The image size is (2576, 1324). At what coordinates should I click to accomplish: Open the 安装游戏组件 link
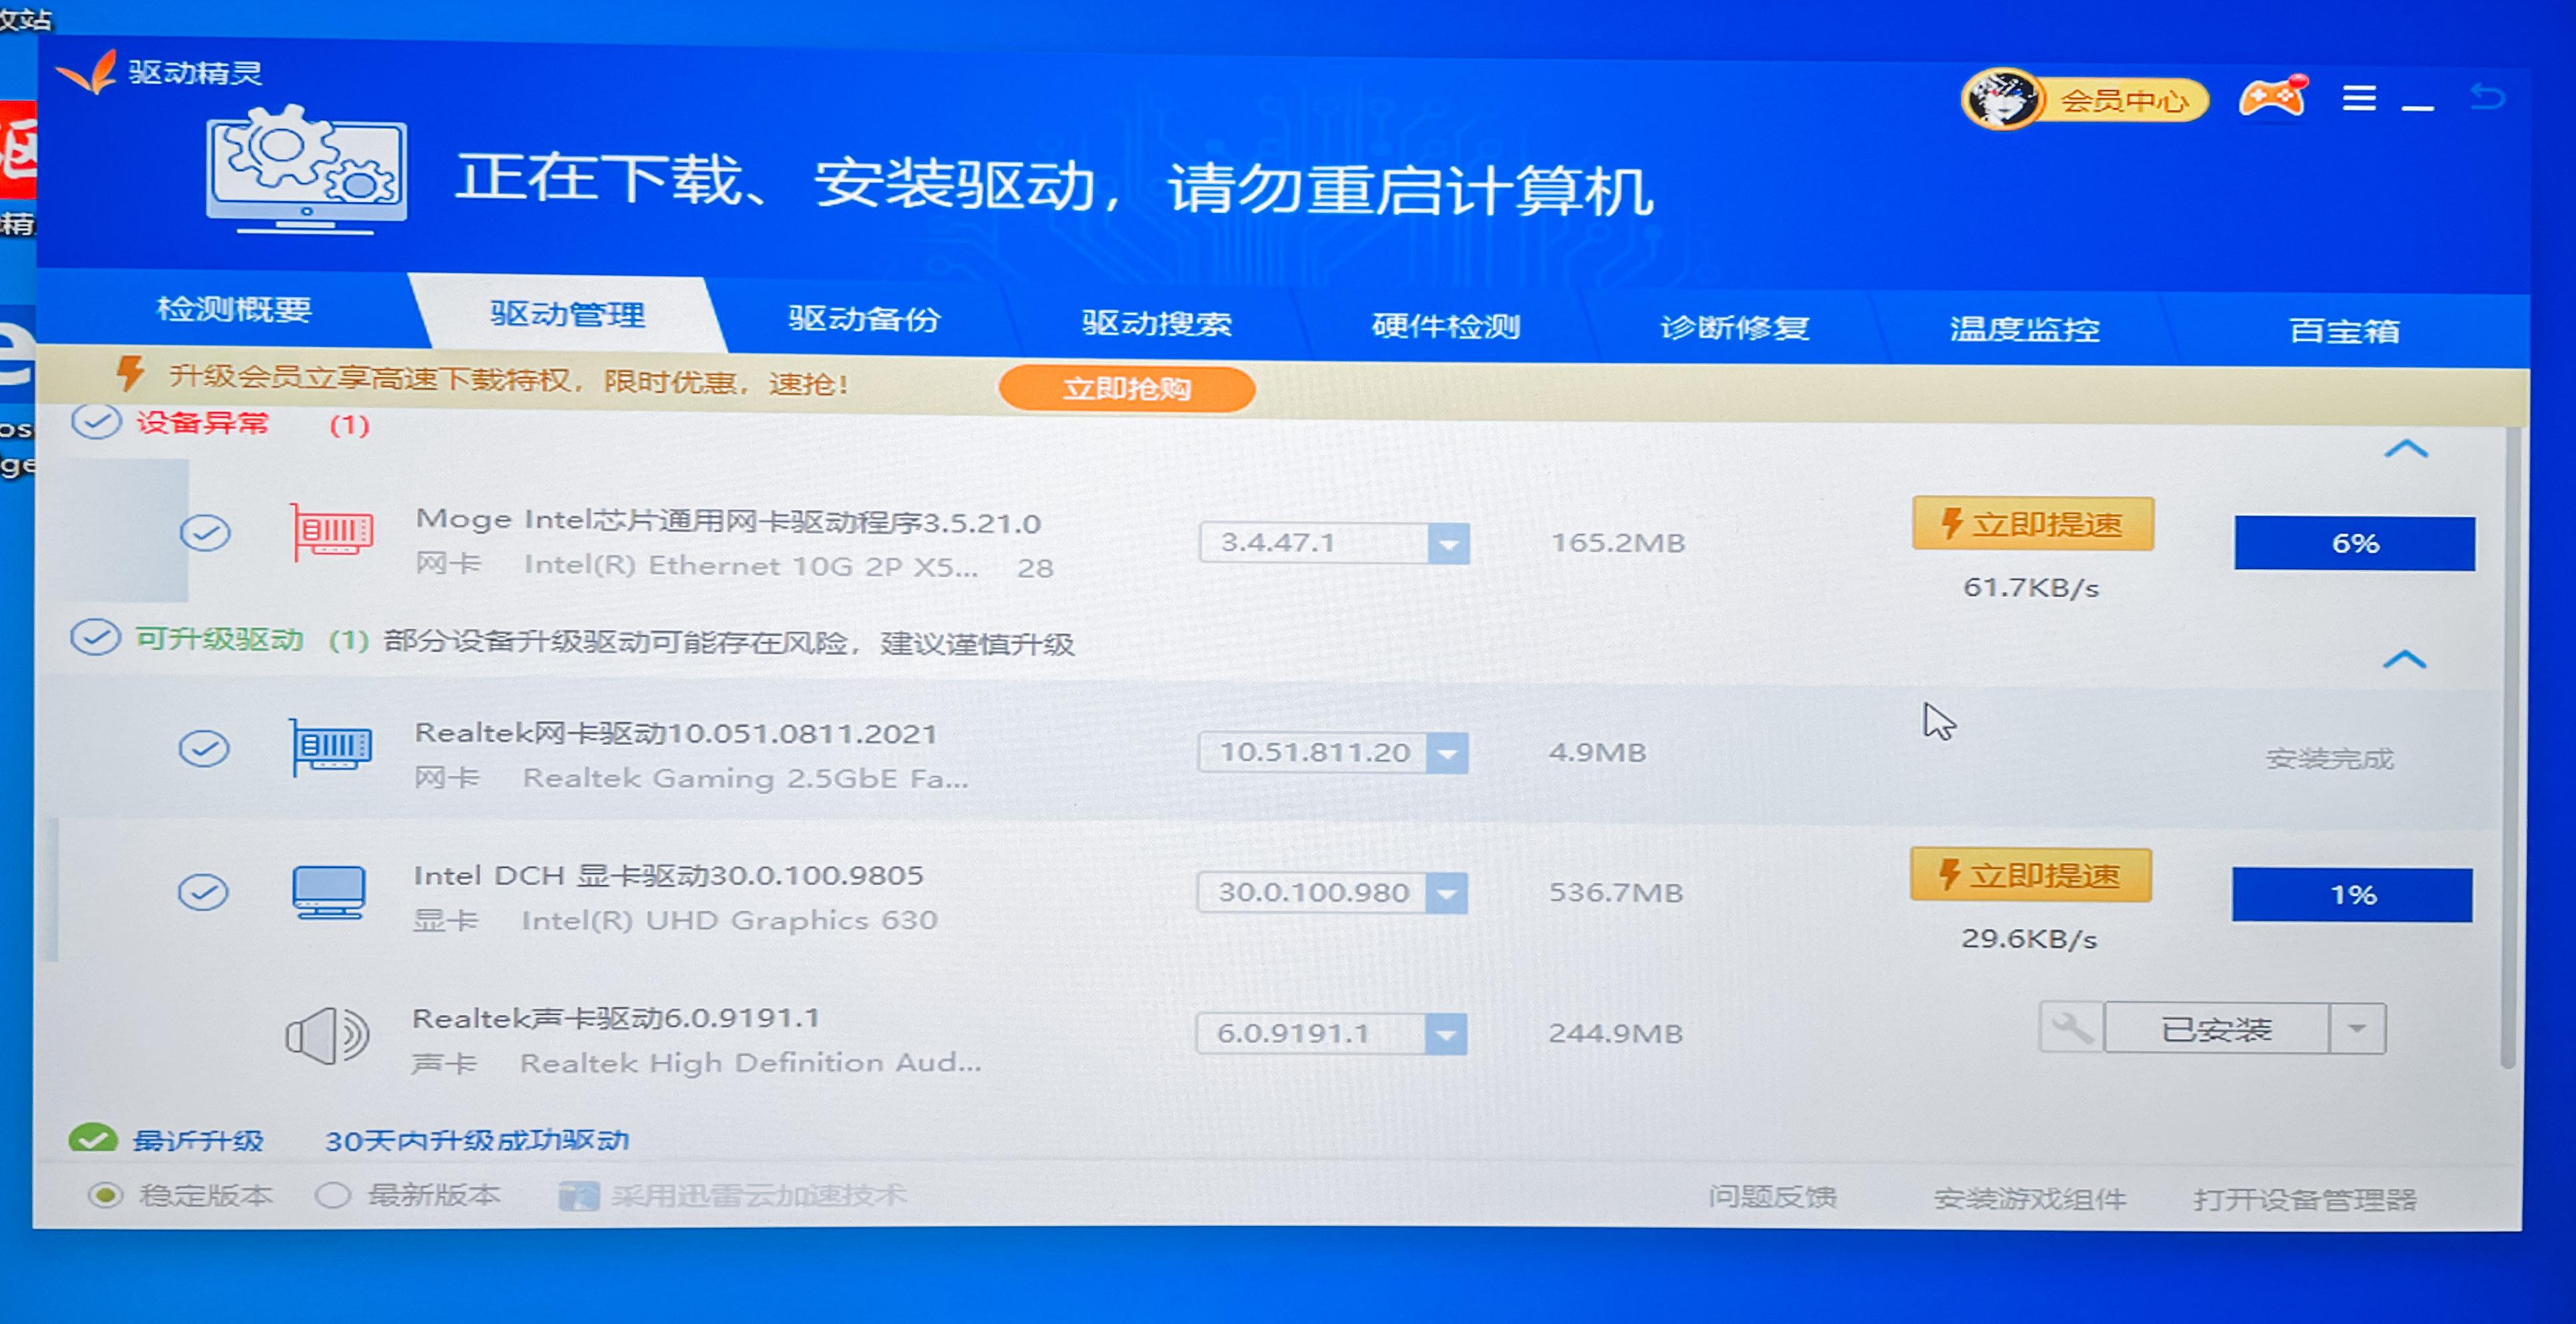[x=2030, y=1198]
